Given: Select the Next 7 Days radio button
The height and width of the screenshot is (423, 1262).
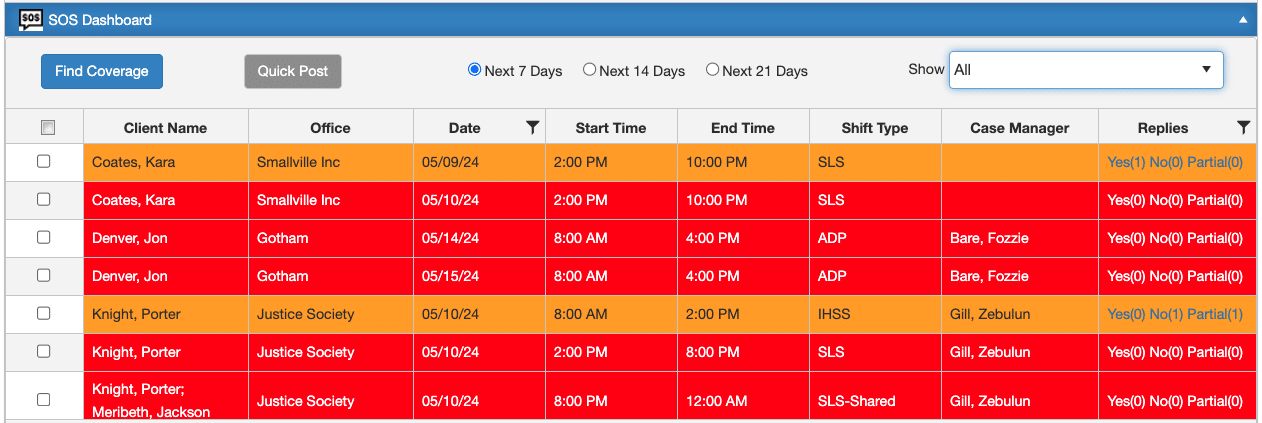Looking at the screenshot, I should tap(475, 70).
